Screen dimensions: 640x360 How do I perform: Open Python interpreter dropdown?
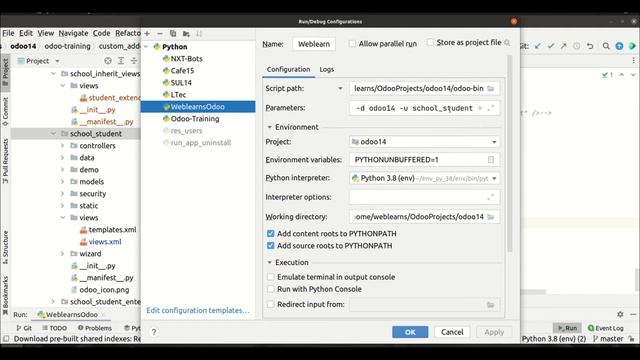(424, 178)
